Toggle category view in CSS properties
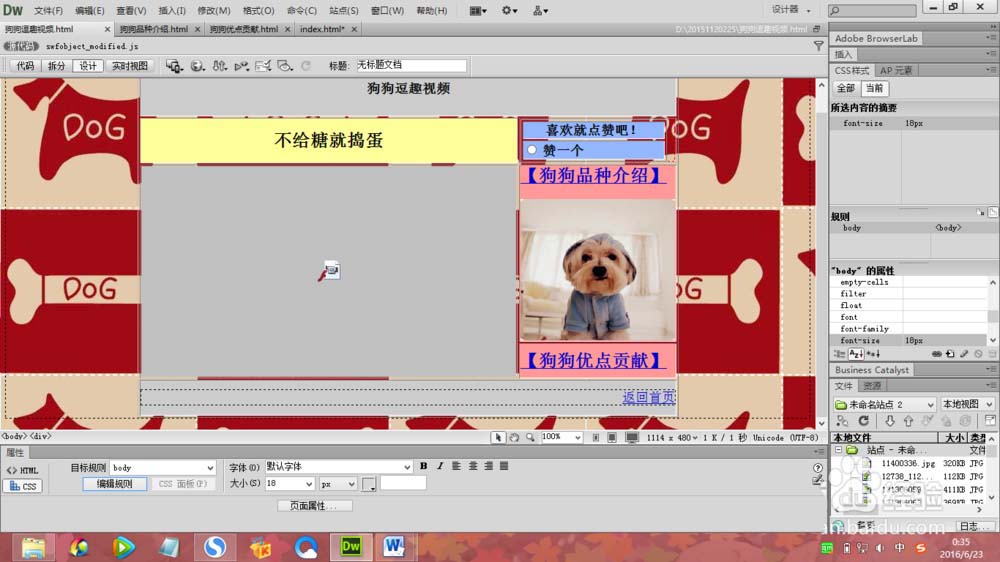Image resolution: width=1000 pixels, height=562 pixels. tap(840, 353)
